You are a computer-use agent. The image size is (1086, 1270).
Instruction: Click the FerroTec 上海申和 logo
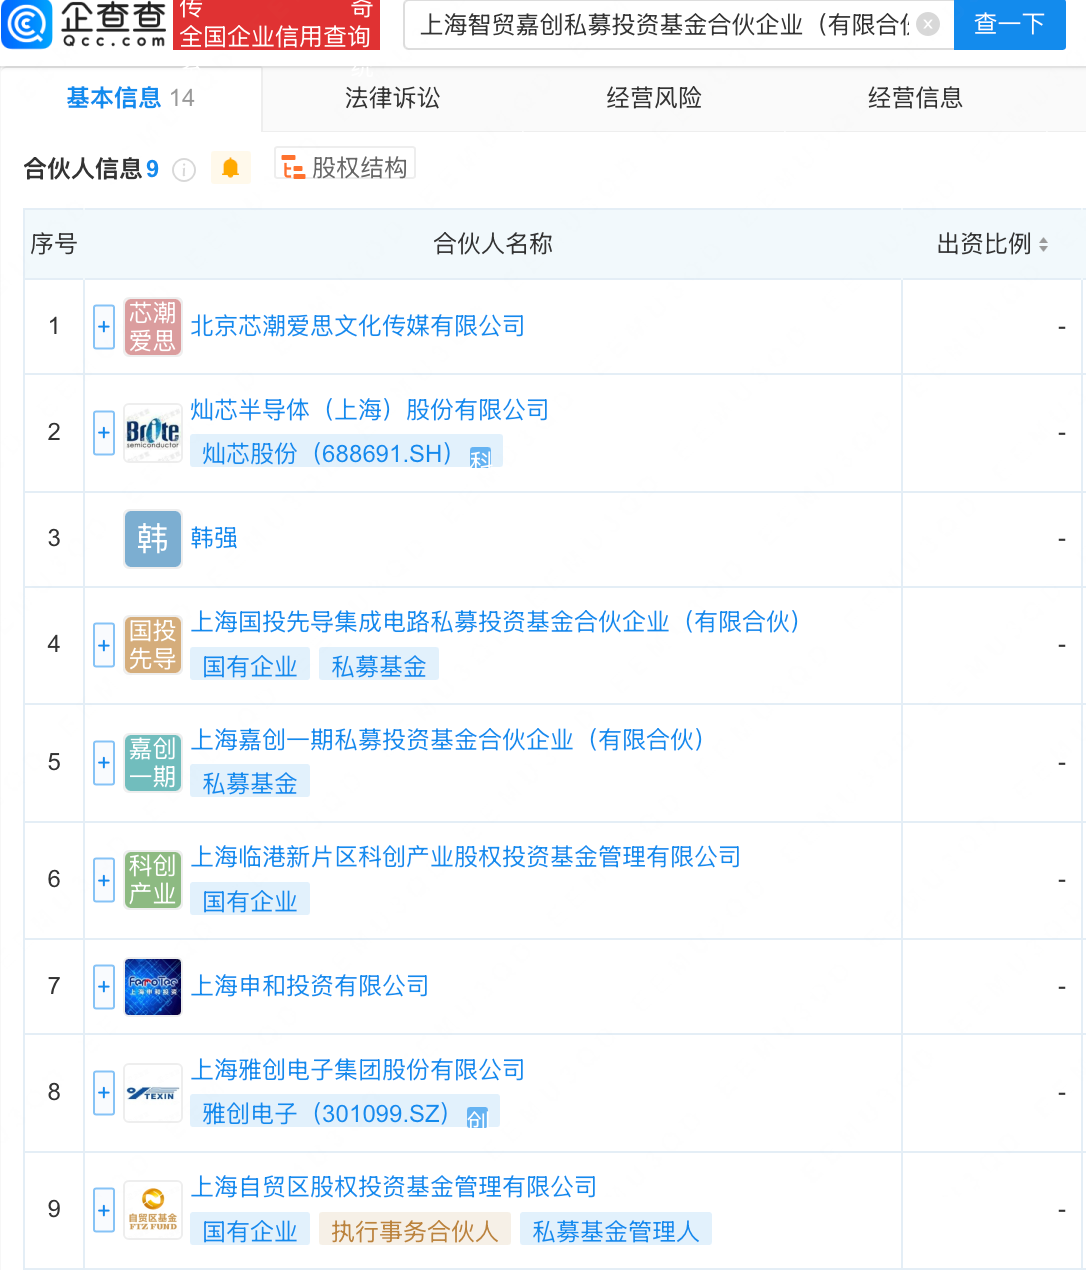tap(153, 987)
